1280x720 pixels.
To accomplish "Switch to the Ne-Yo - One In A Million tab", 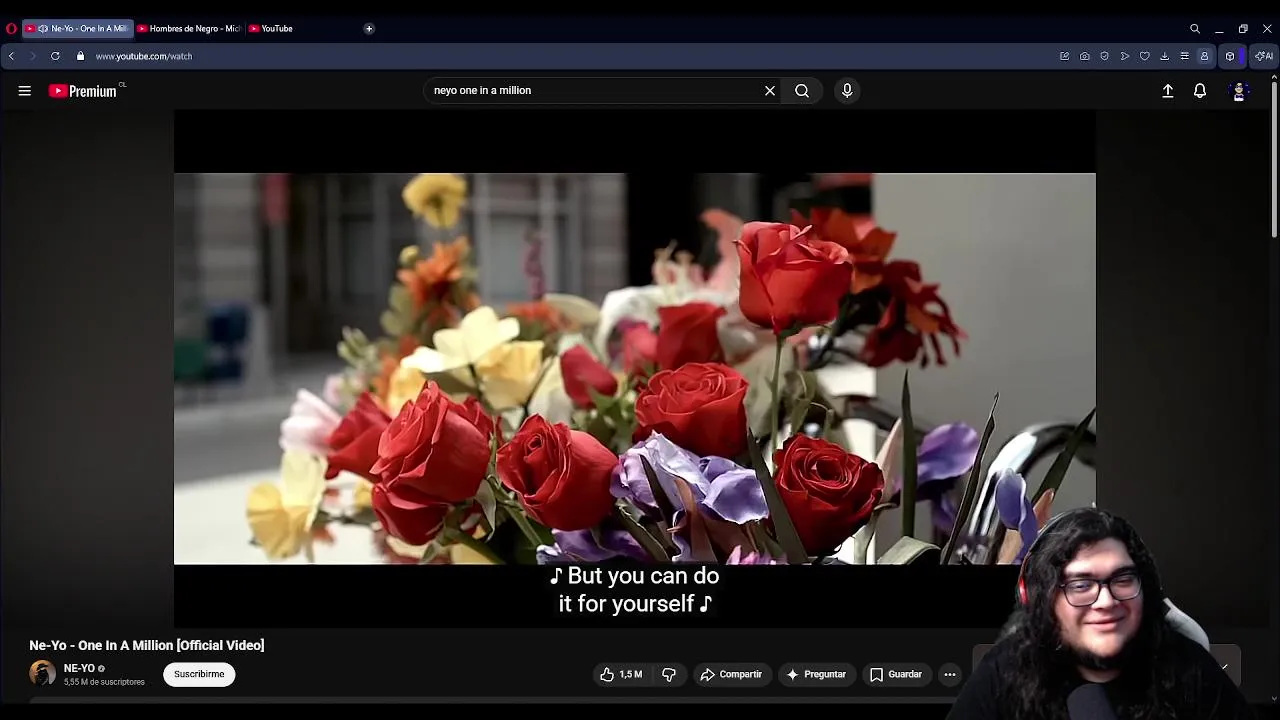I will click(x=78, y=29).
